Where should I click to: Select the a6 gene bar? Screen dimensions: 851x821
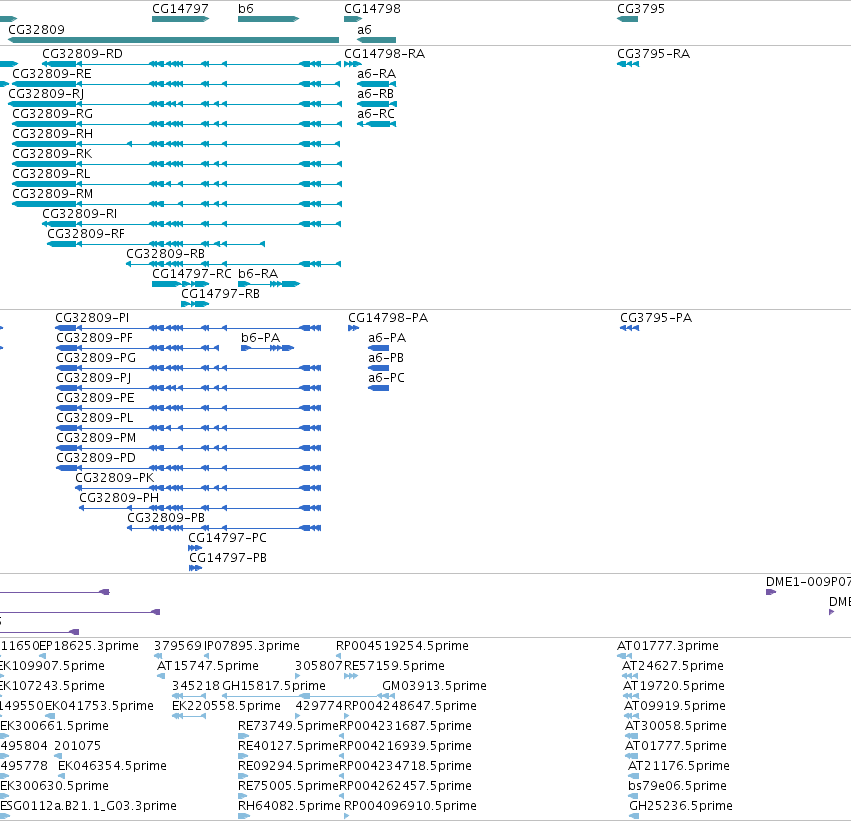(x=376, y=40)
